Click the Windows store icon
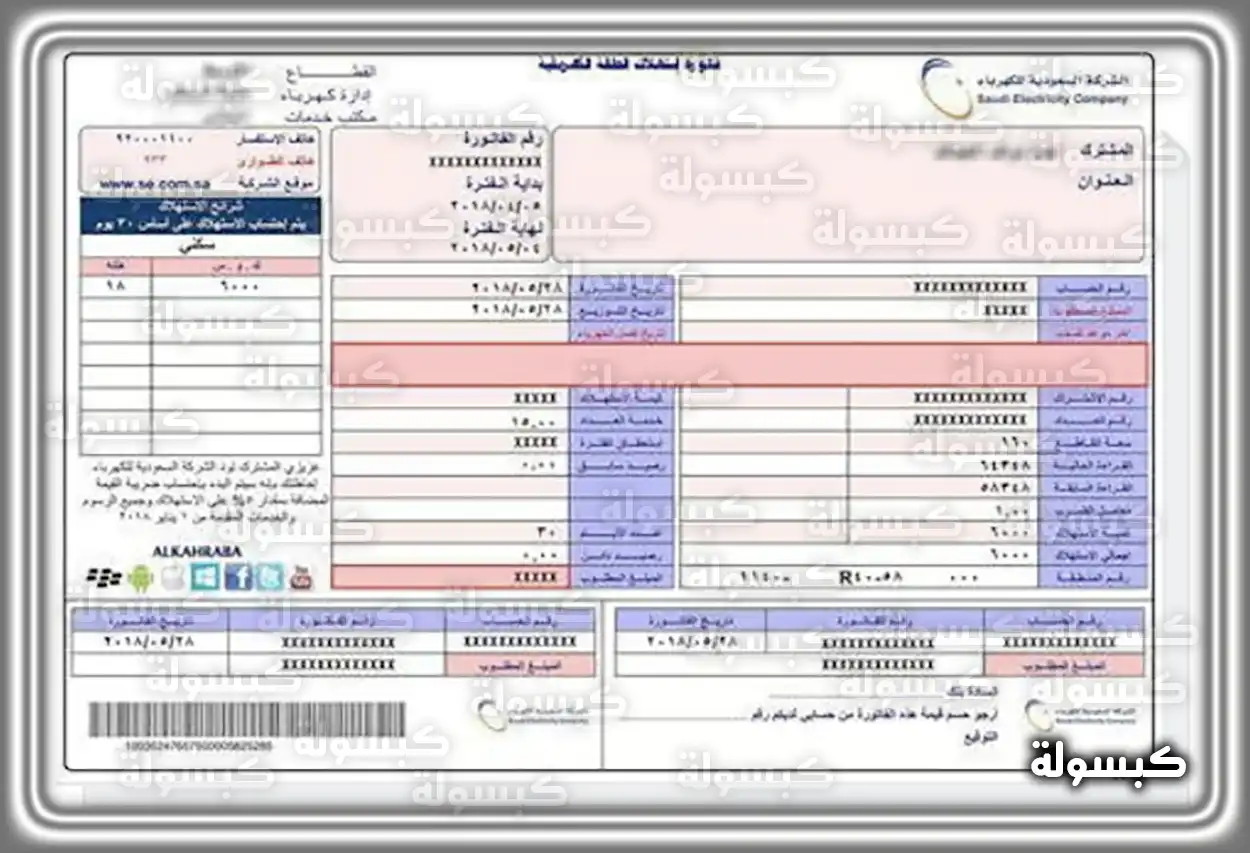Viewport: 1250px width, 853px height. coord(205,577)
